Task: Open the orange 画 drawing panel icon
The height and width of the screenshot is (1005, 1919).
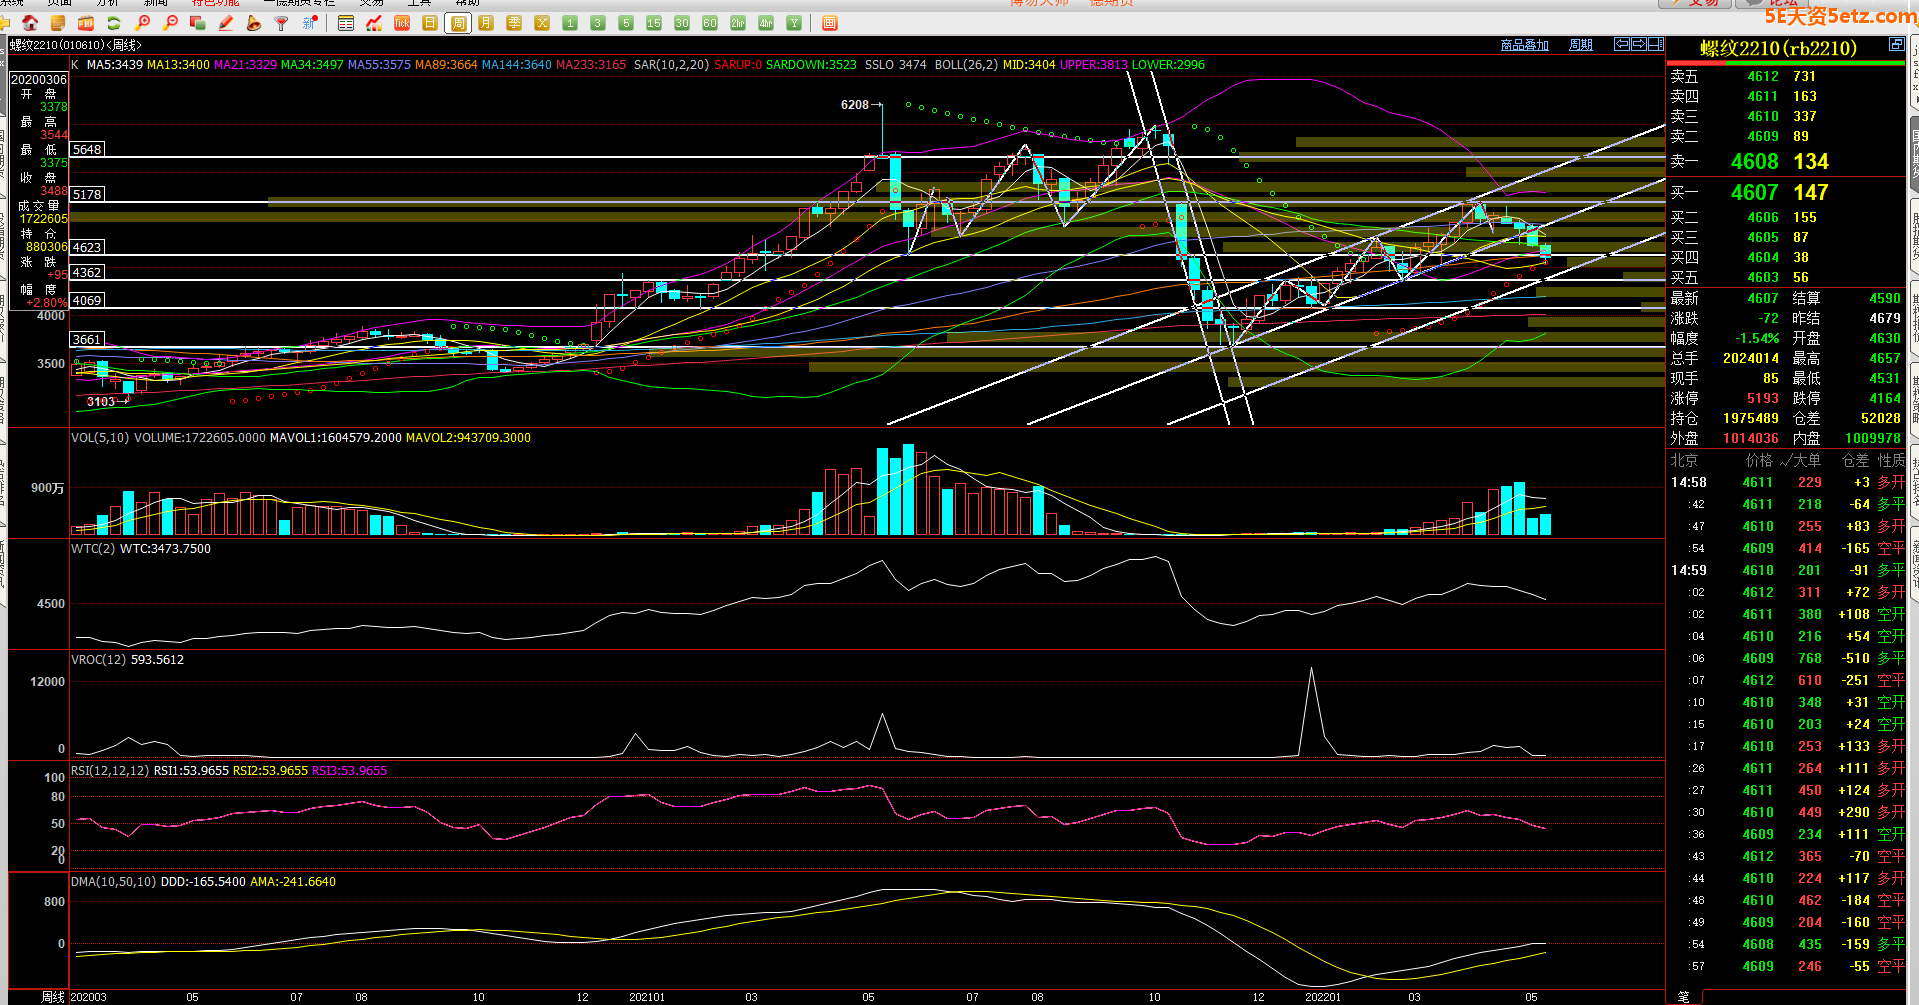Action: 829,23
